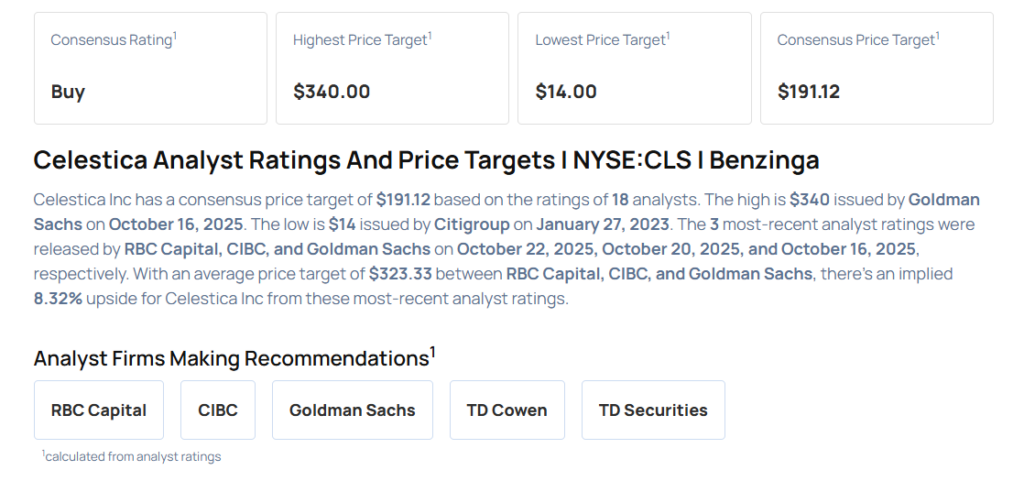Click the footnote superscript after Consensus Rating
The image size is (1024, 492).
(x=175, y=36)
